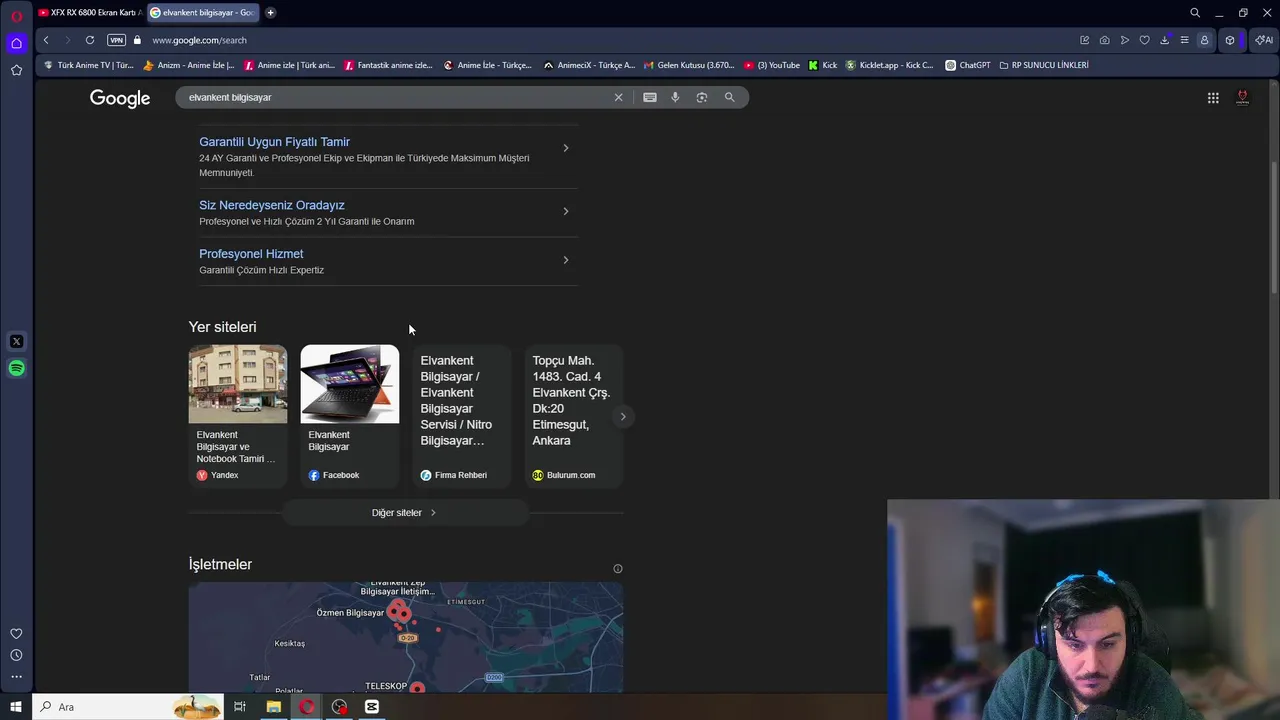Open Facebook Elvankent Bilgisayar laptop thumbnail
This screenshot has width=1280, height=720.
(350, 384)
